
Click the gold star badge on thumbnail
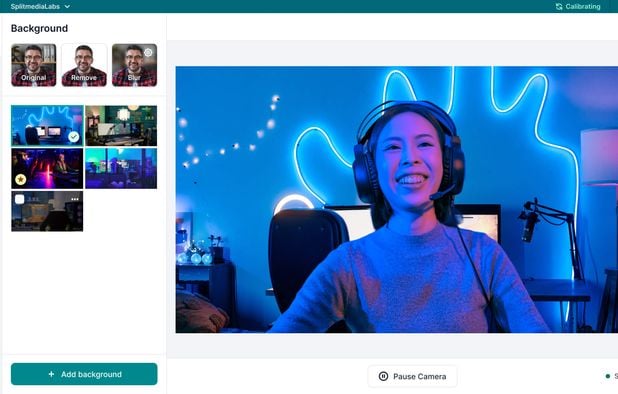coord(20,180)
